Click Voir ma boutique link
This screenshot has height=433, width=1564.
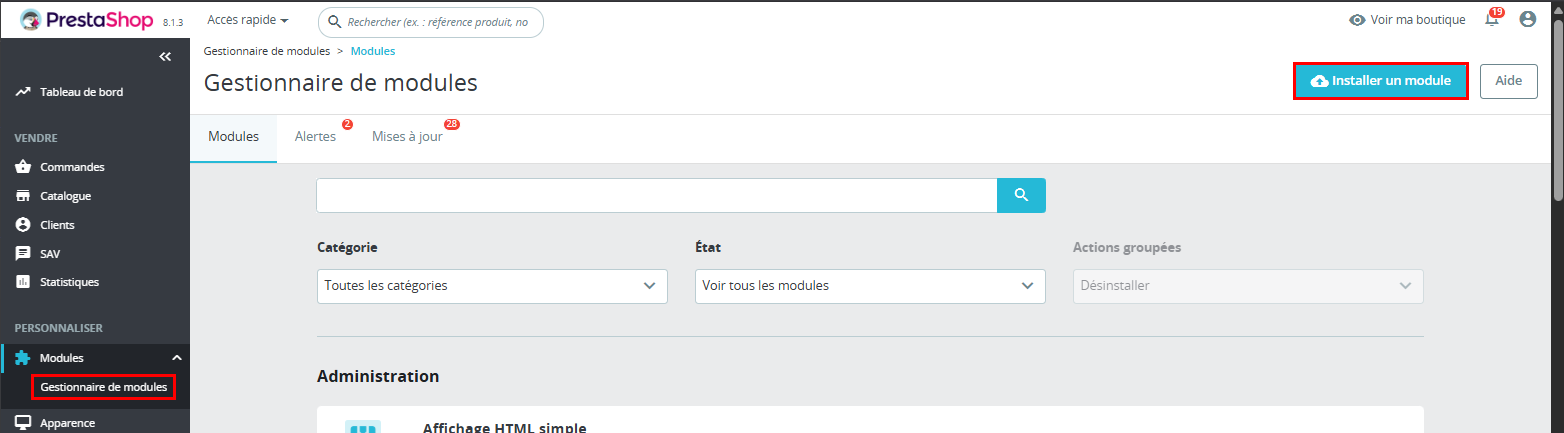point(1407,20)
